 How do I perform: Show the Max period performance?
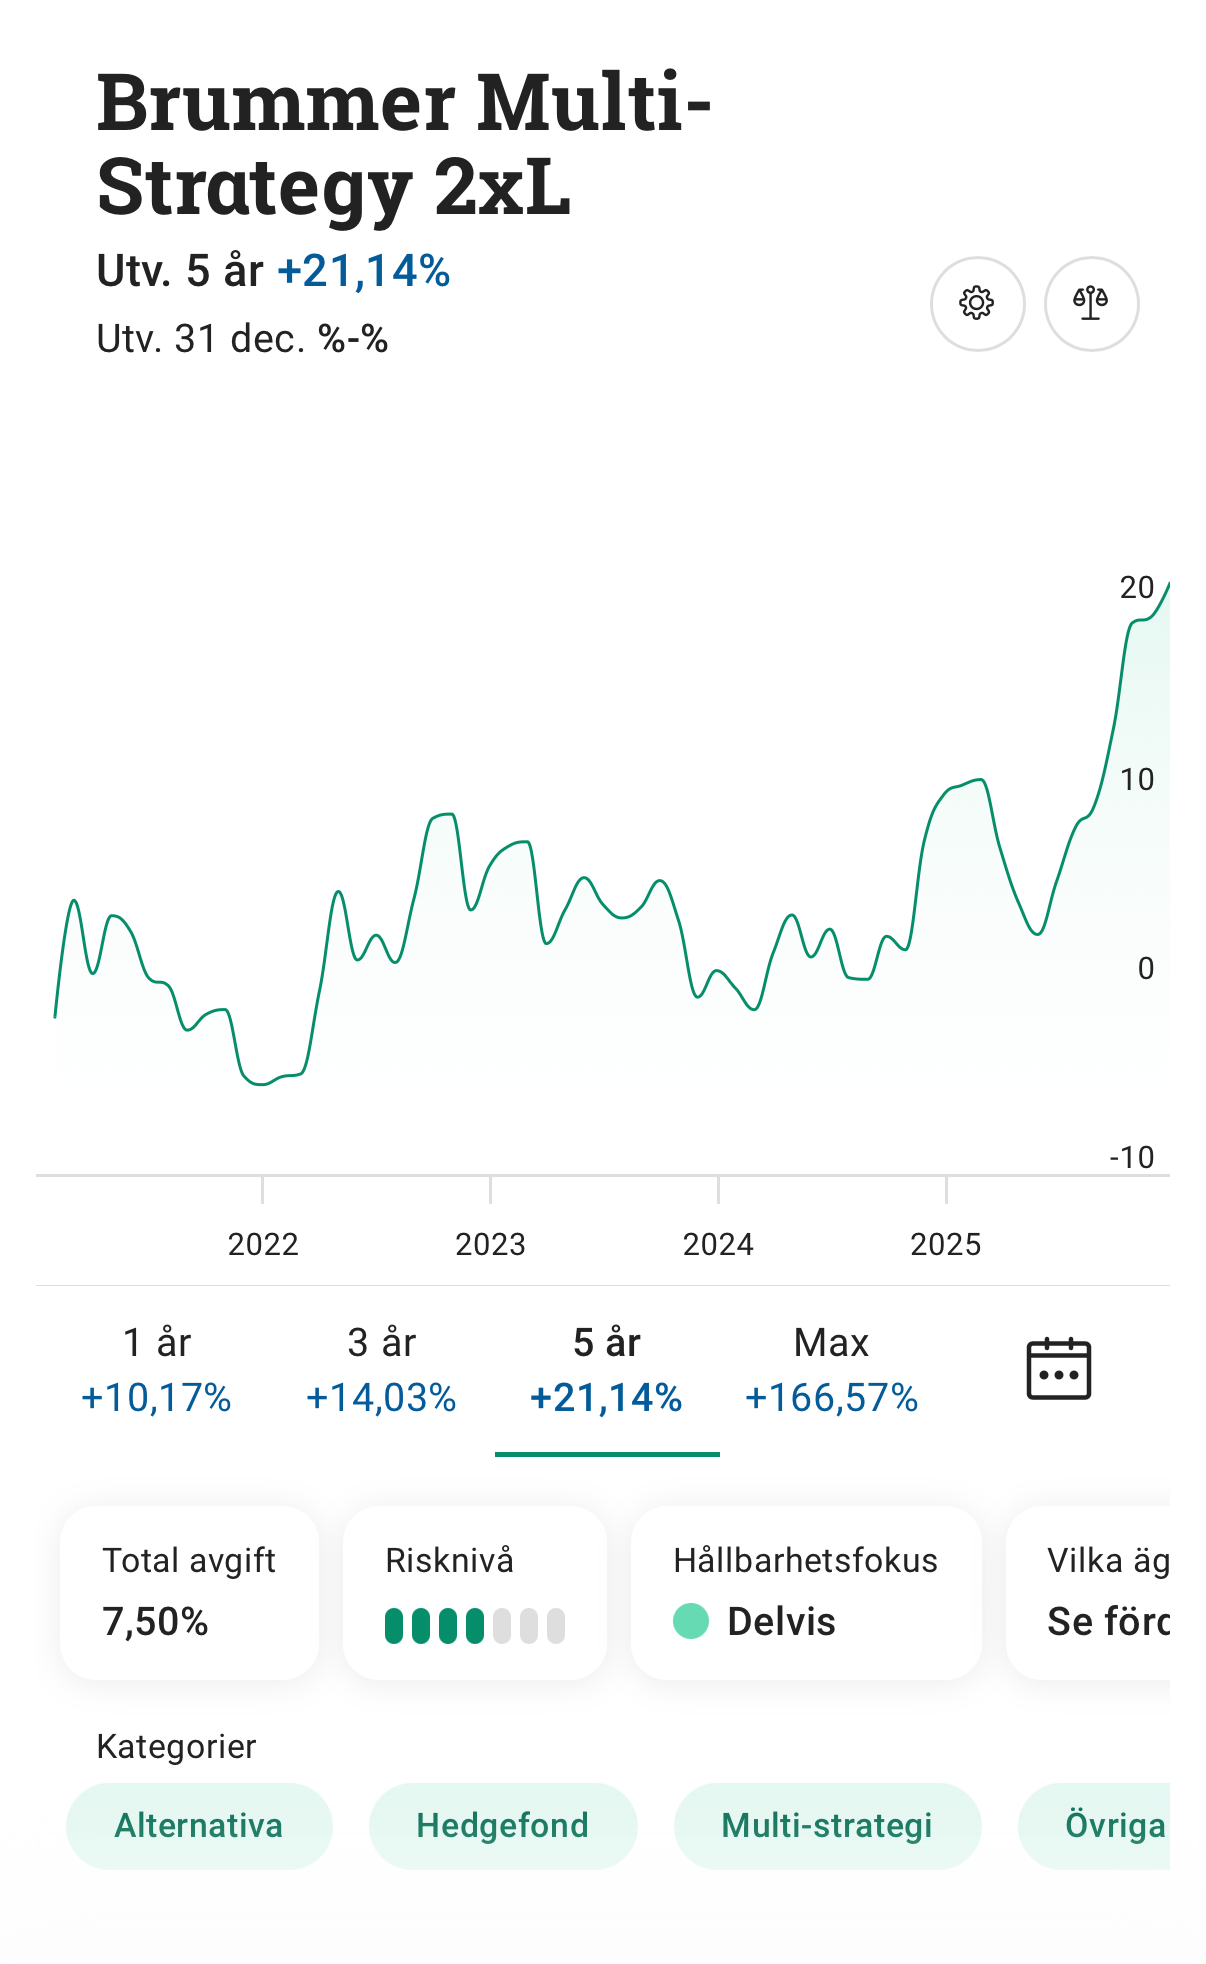pyautogui.click(x=831, y=1369)
